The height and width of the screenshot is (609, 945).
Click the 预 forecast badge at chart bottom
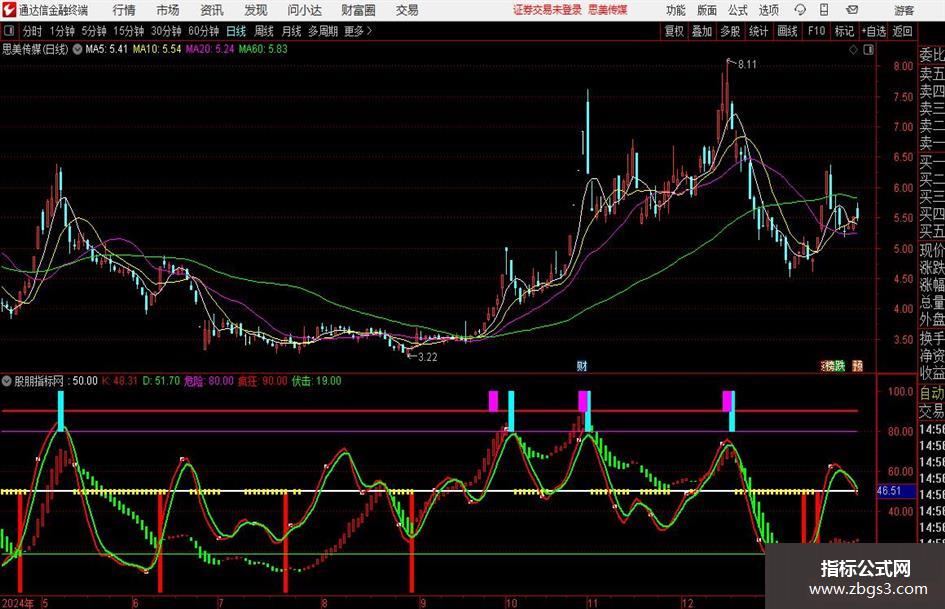click(858, 365)
